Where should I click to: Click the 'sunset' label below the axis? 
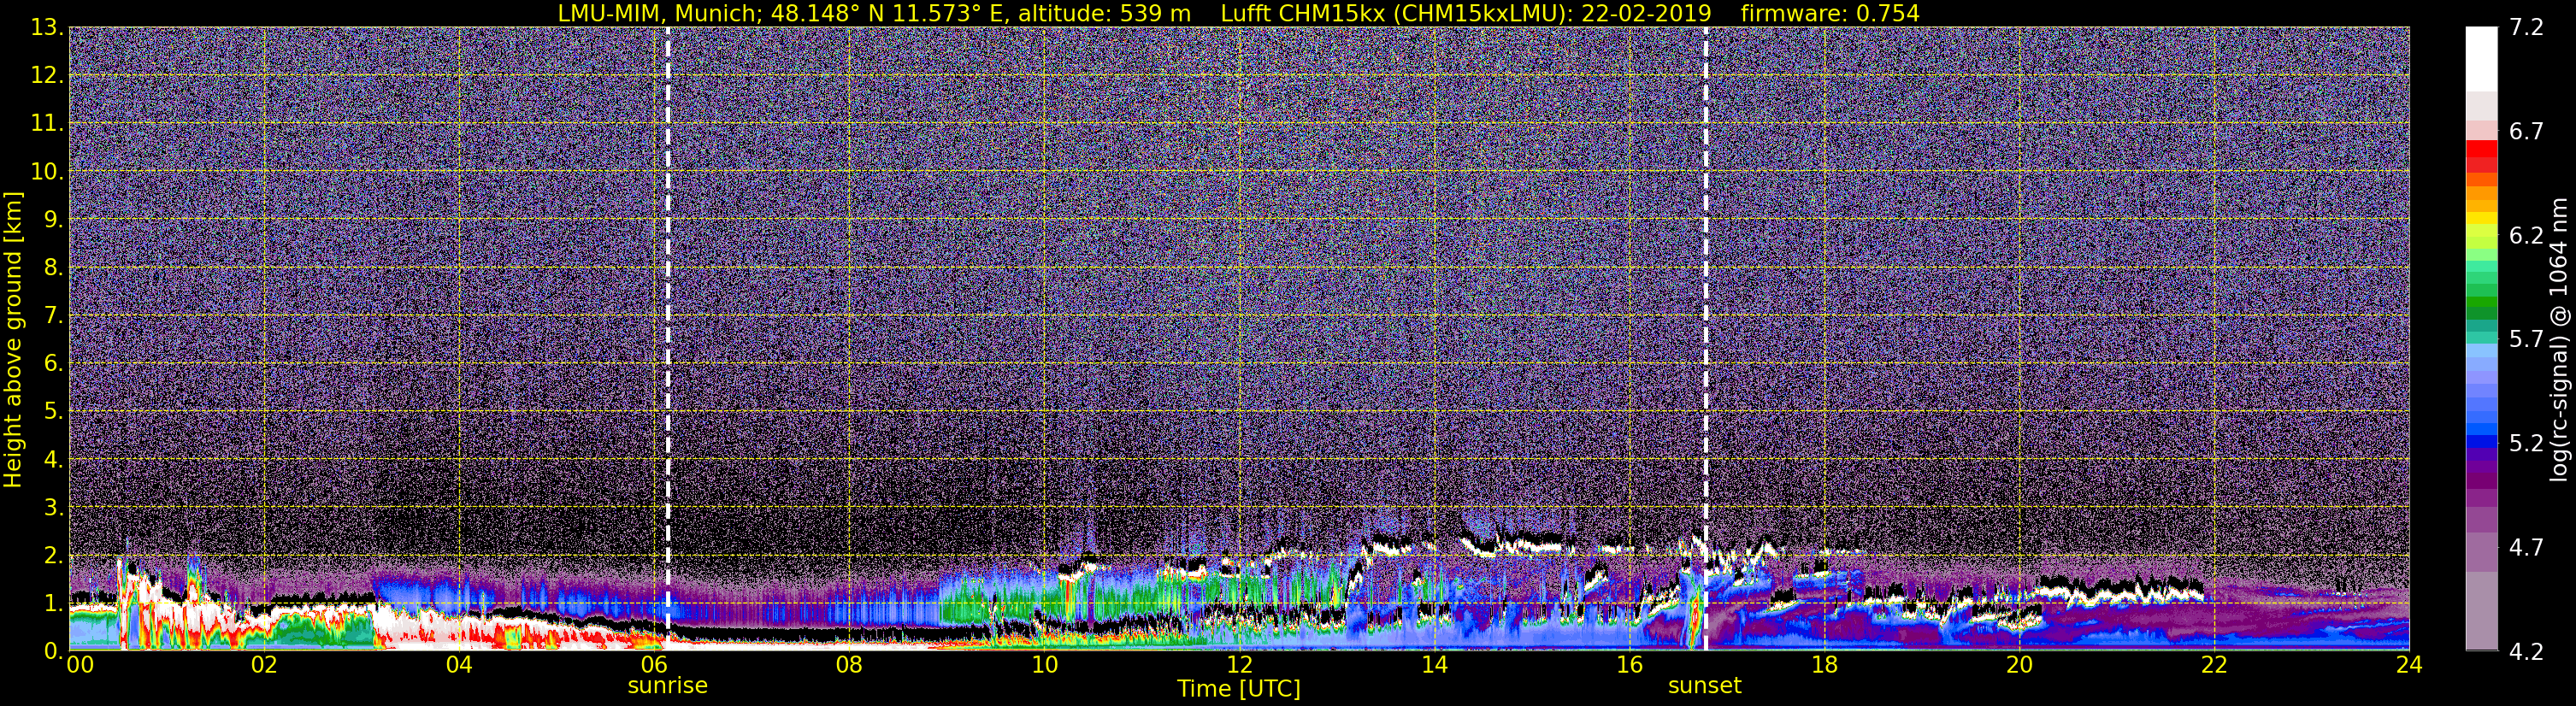click(1704, 686)
